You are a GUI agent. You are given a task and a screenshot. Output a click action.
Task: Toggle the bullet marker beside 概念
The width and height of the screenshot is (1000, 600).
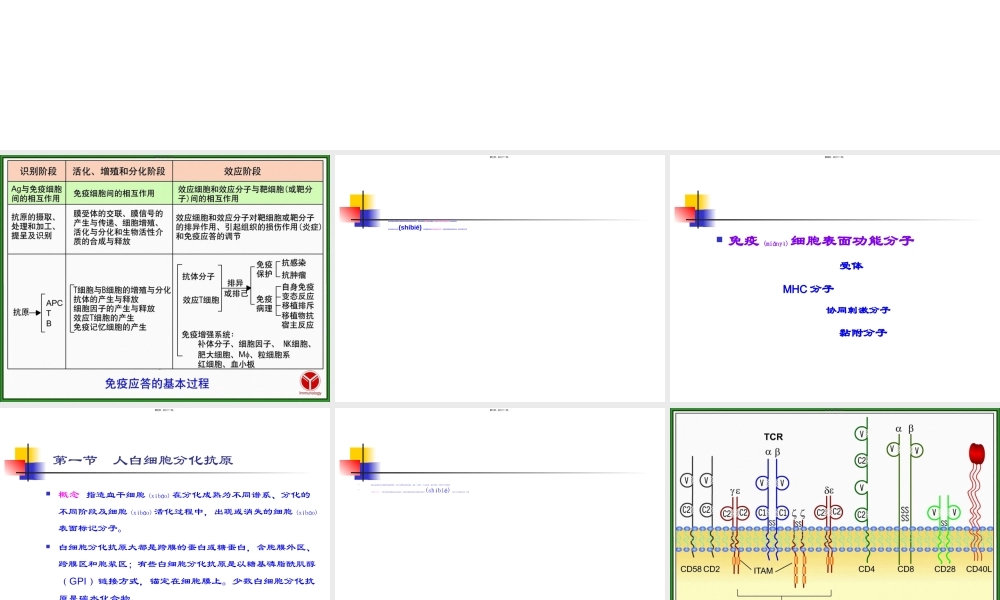click(48, 495)
